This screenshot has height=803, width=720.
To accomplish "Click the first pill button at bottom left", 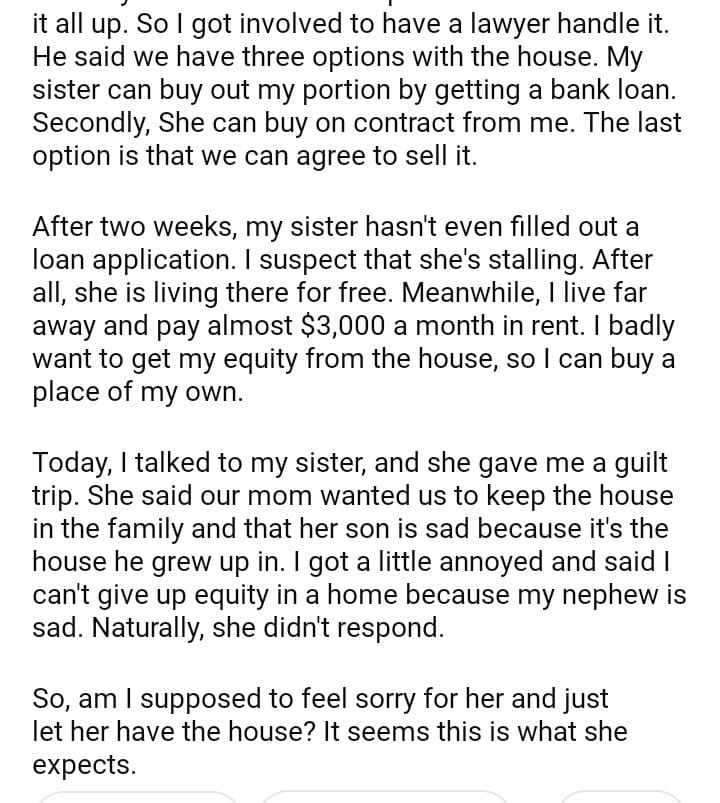I will (138, 797).
